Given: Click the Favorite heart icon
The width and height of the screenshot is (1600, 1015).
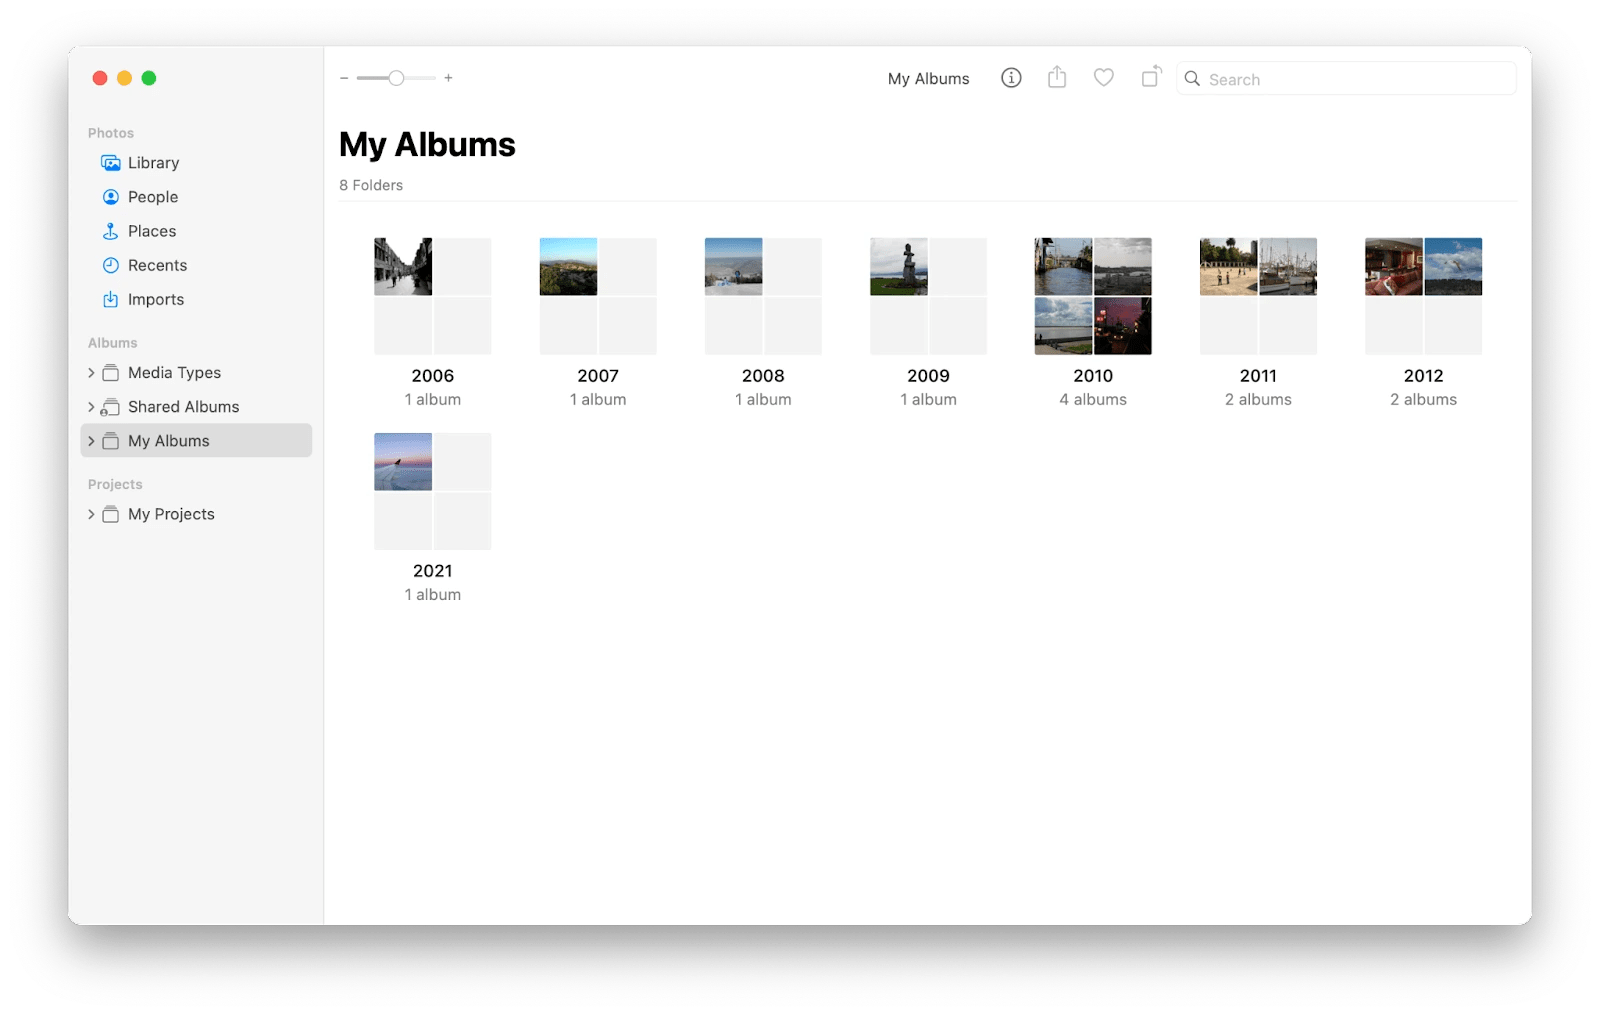Looking at the screenshot, I should (x=1103, y=77).
